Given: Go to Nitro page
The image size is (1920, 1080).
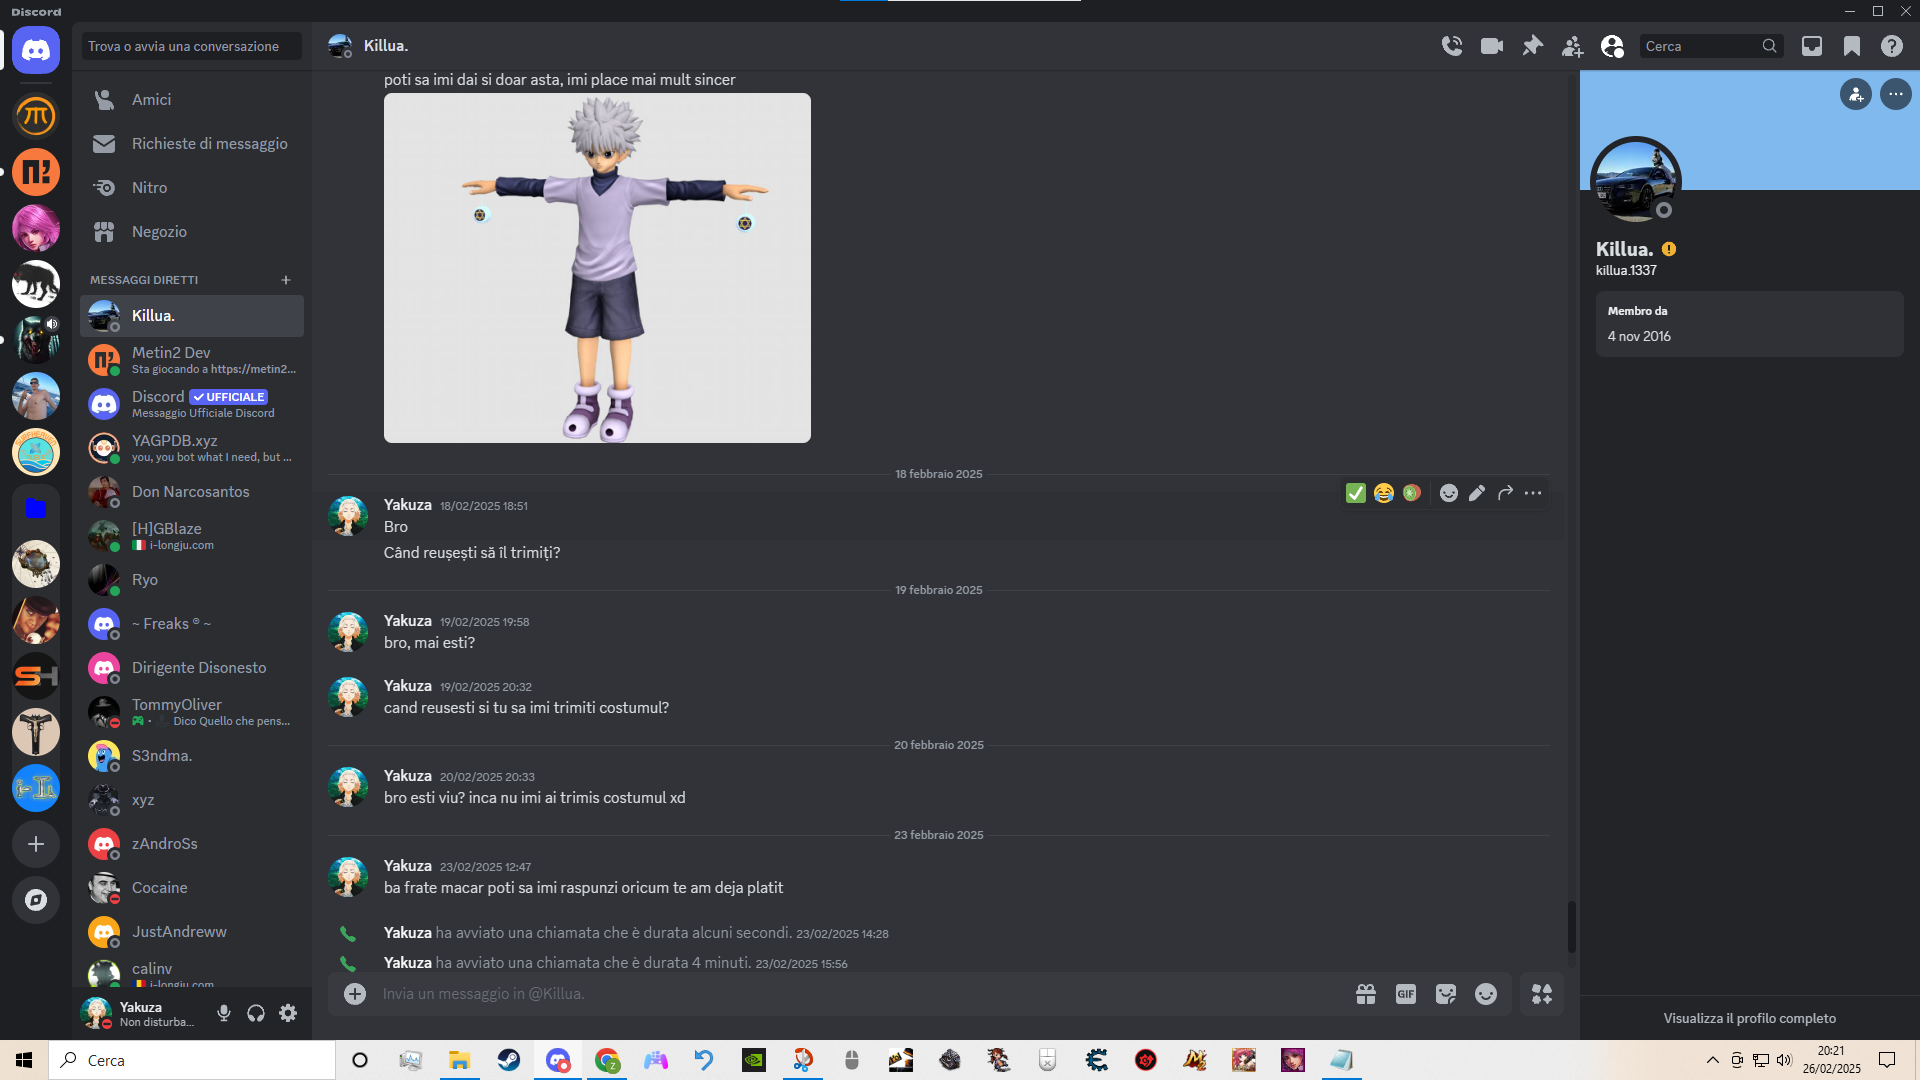Looking at the screenshot, I should [x=192, y=188].
